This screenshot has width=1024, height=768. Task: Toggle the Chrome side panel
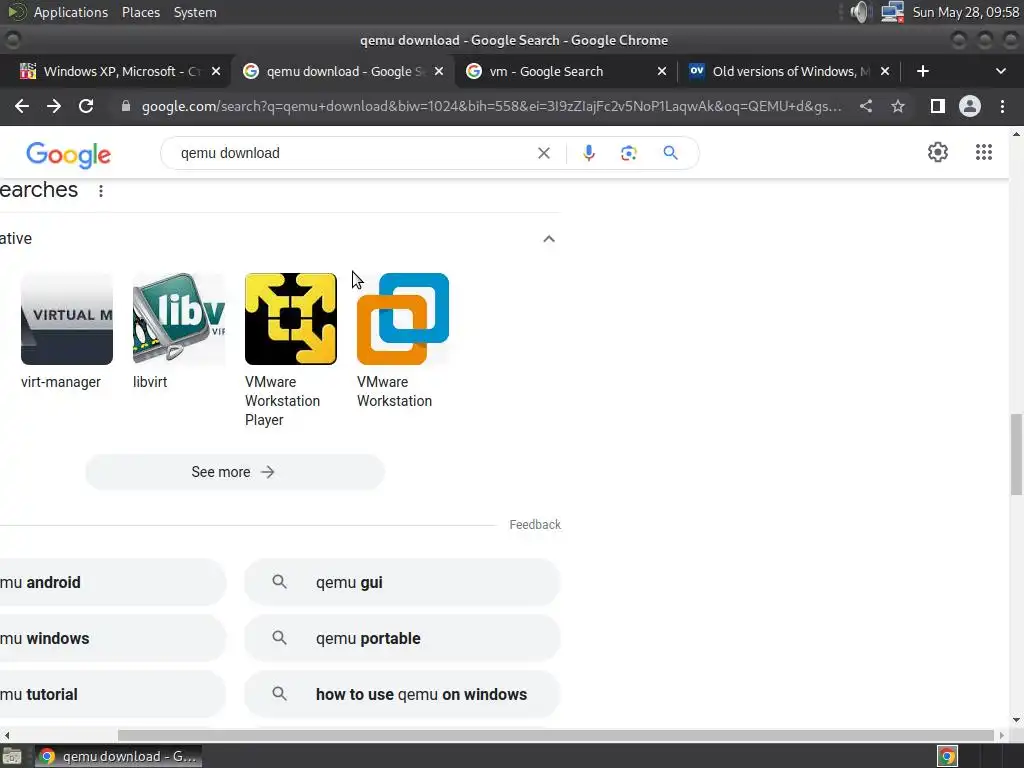point(938,106)
